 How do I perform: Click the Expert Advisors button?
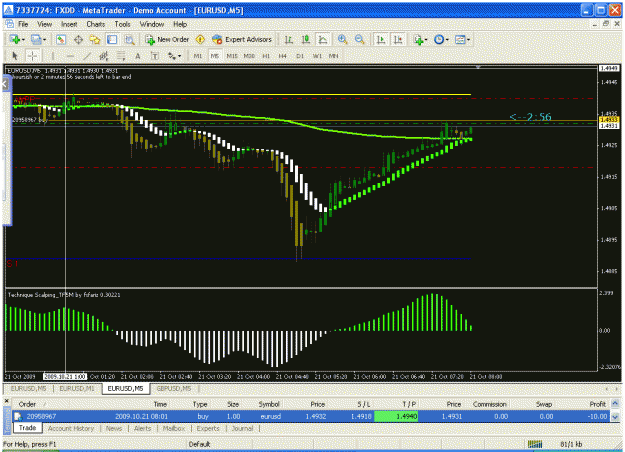[242, 39]
